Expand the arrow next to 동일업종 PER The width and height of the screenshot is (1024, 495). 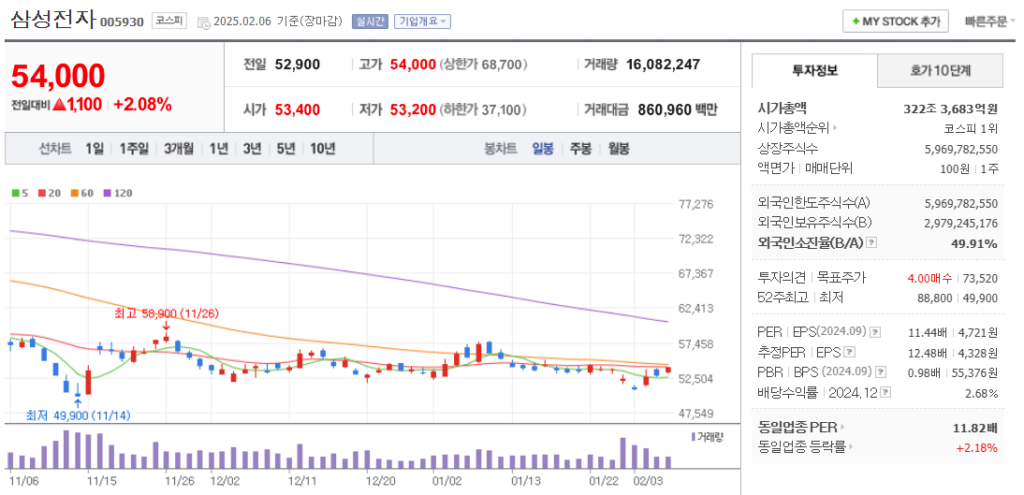(841, 428)
